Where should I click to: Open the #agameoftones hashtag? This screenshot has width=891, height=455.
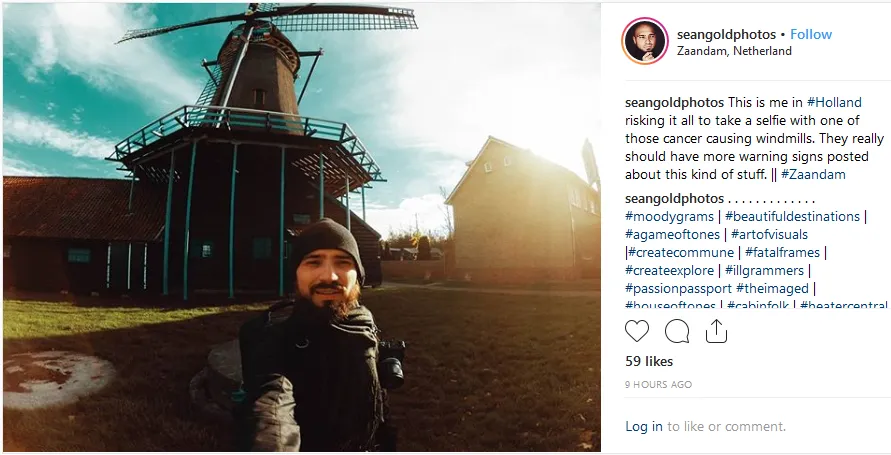coord(672,235)
